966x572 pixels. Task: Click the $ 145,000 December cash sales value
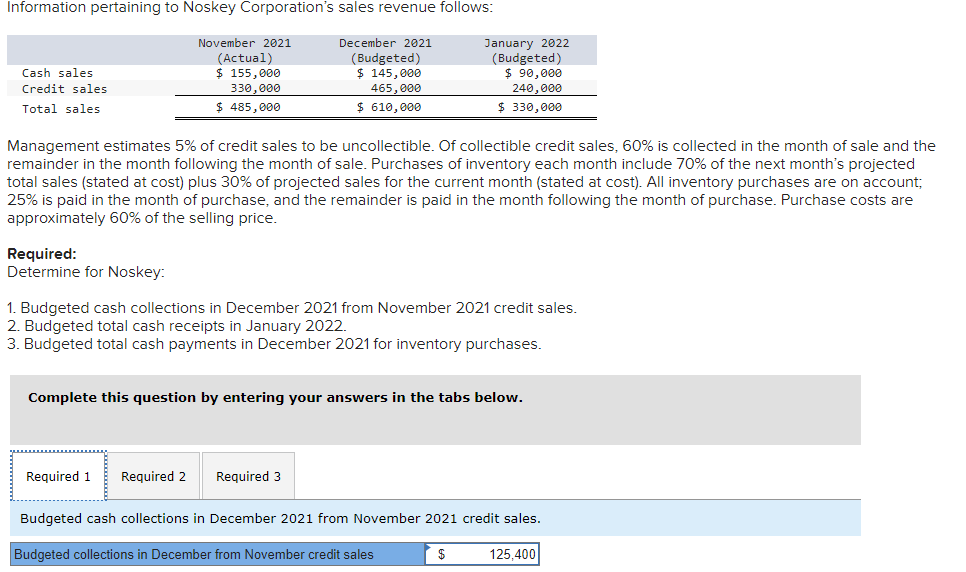point(389,73)
